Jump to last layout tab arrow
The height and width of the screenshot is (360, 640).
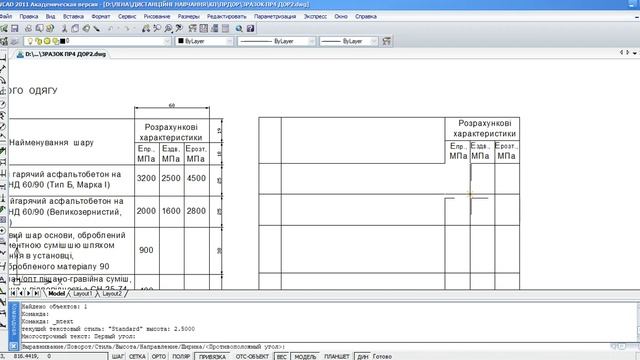36,293
